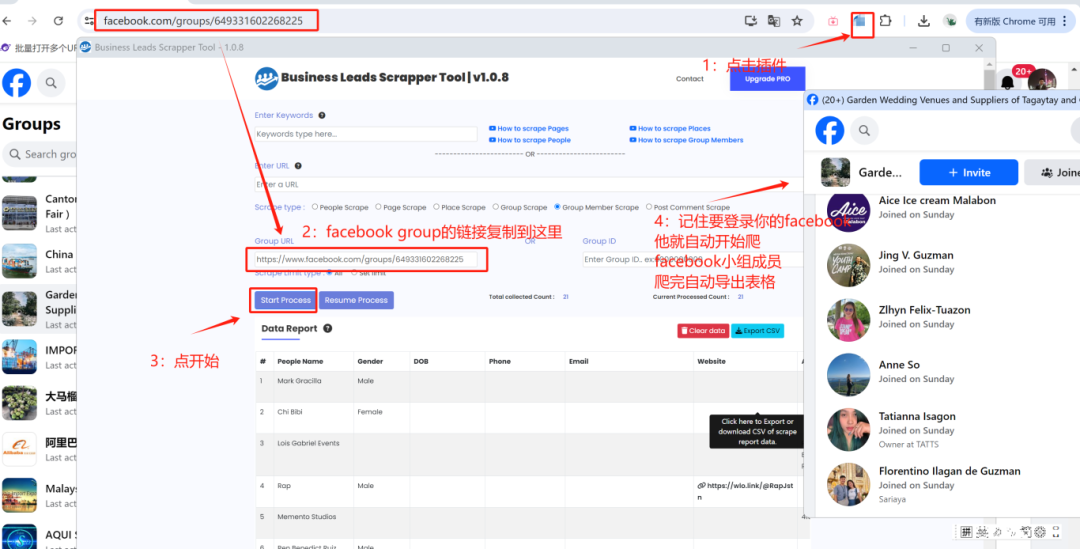Image resolution: width=1080 pixels, height=549 pixels.
Task: Select People Scrape radio button
Action: [315, 207]
